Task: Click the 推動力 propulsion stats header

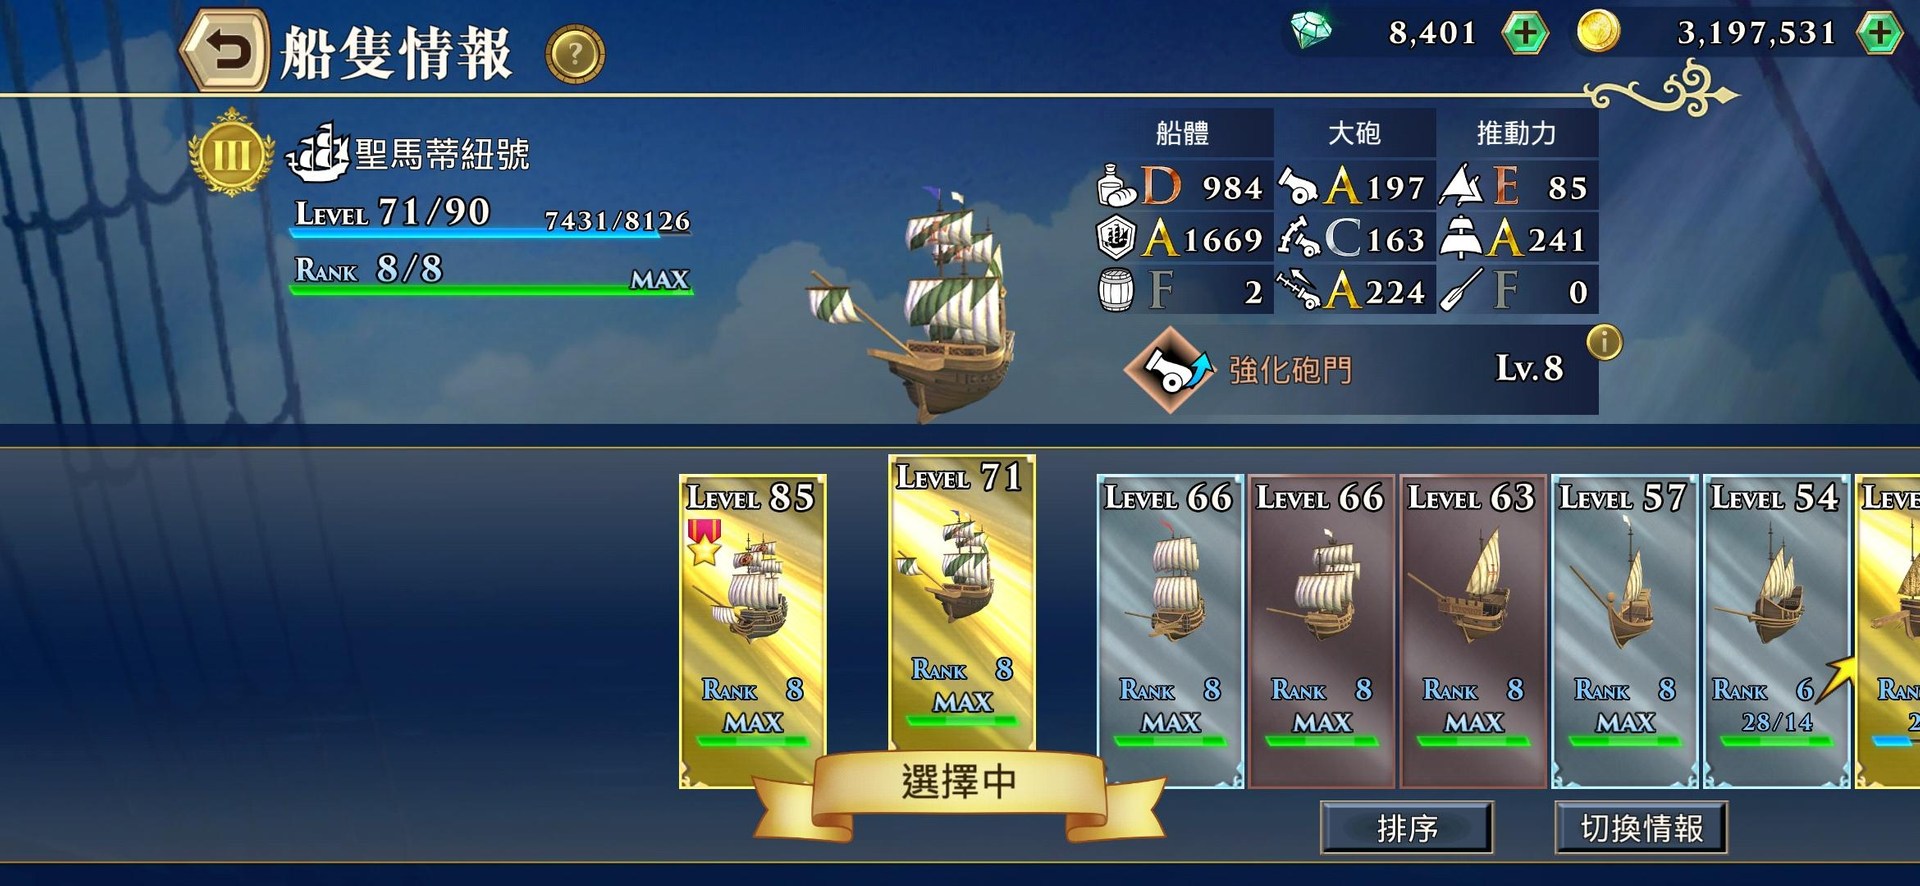Action: pyautogui.click(x=1517, y=133)
